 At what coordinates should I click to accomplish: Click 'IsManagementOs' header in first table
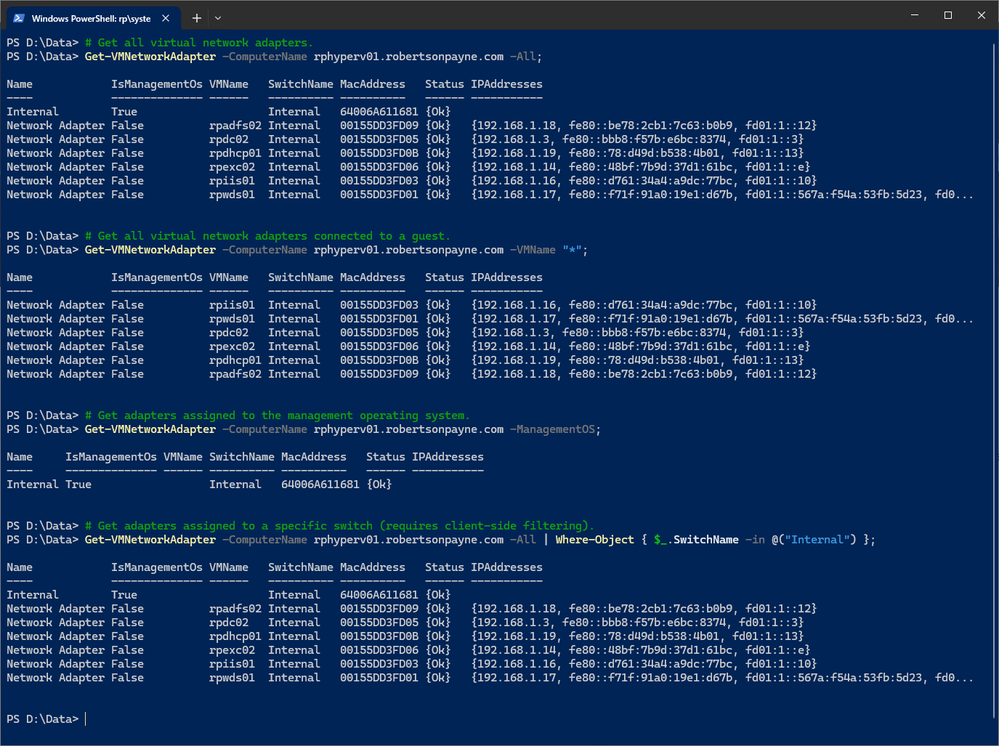[157, 84]
